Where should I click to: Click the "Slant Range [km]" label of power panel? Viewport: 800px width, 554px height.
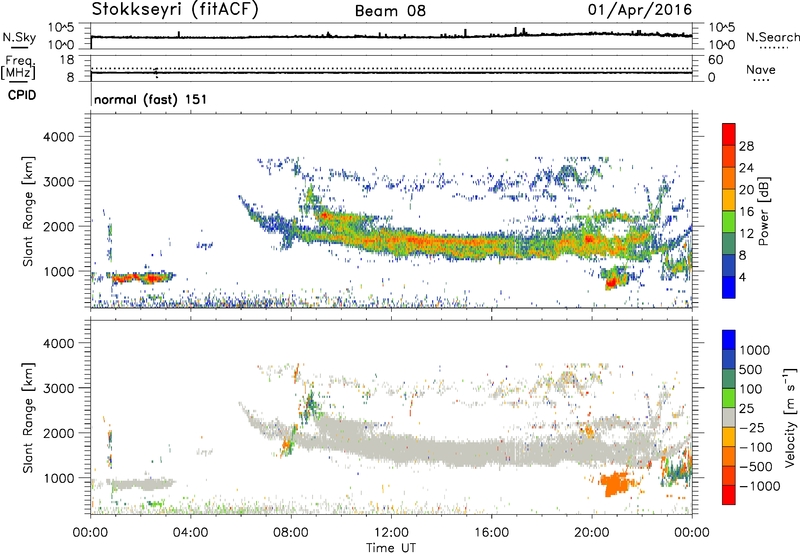[x=28, y=211]
